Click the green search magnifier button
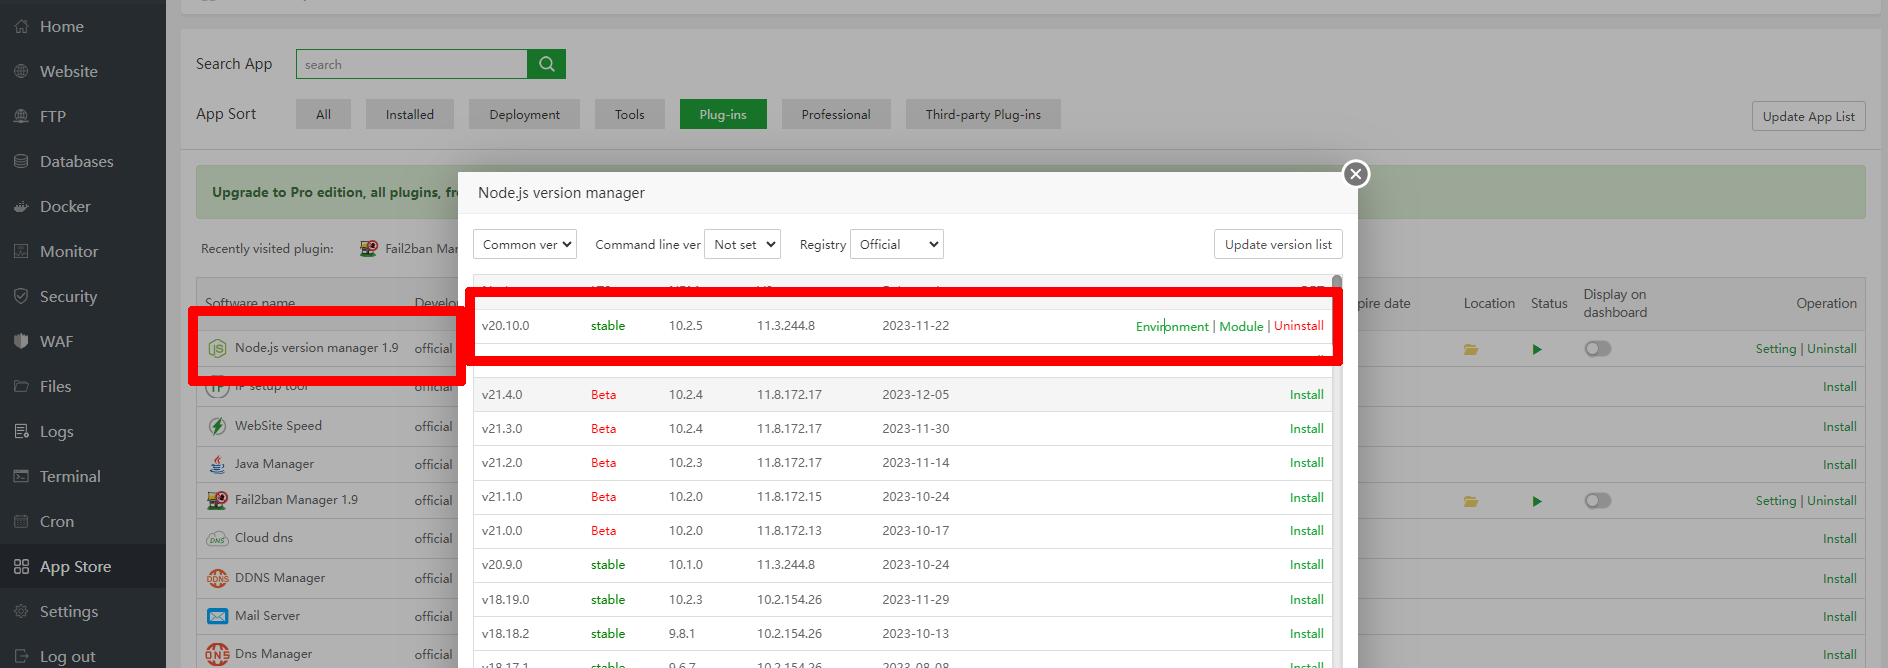The image size is (1888, 668). coord(546,64)
